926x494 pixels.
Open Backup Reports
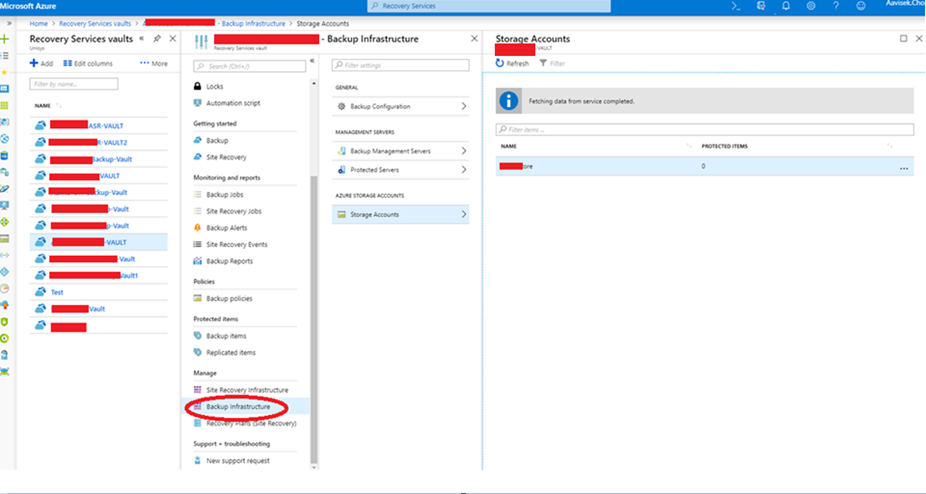coord(229,261)
